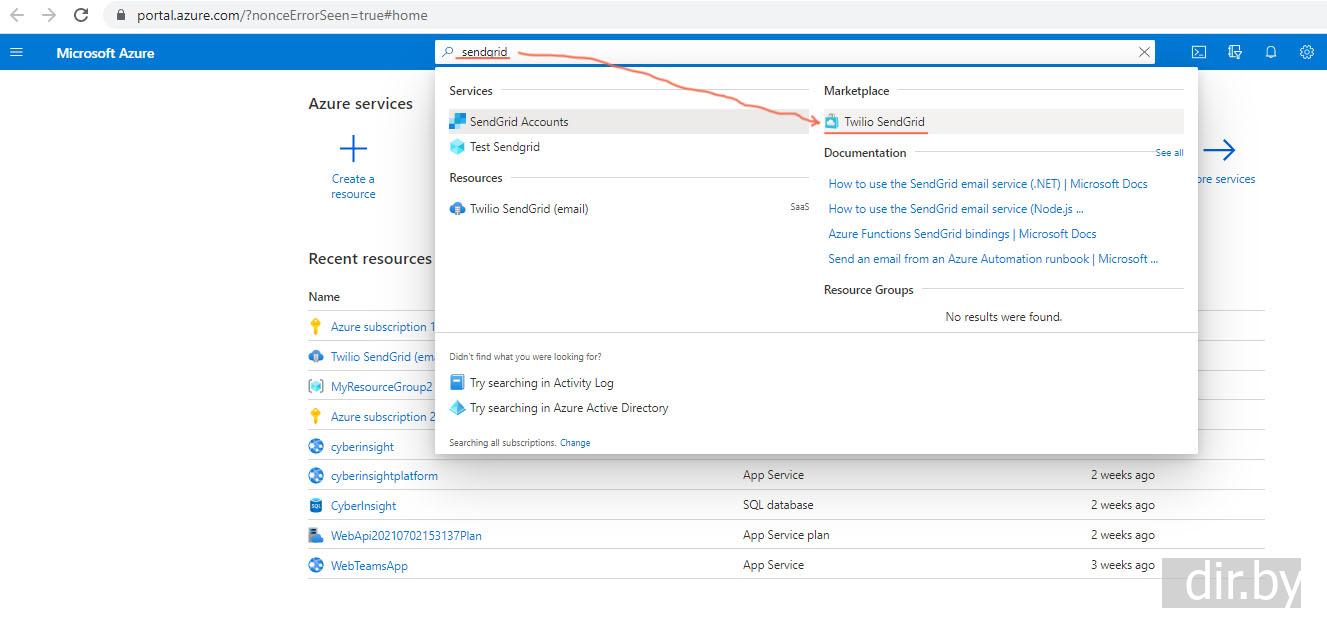The height and width of the screenshot is (620, 1327).
Task: Click Try searching in Azure Active Directory
Action: 568,408
